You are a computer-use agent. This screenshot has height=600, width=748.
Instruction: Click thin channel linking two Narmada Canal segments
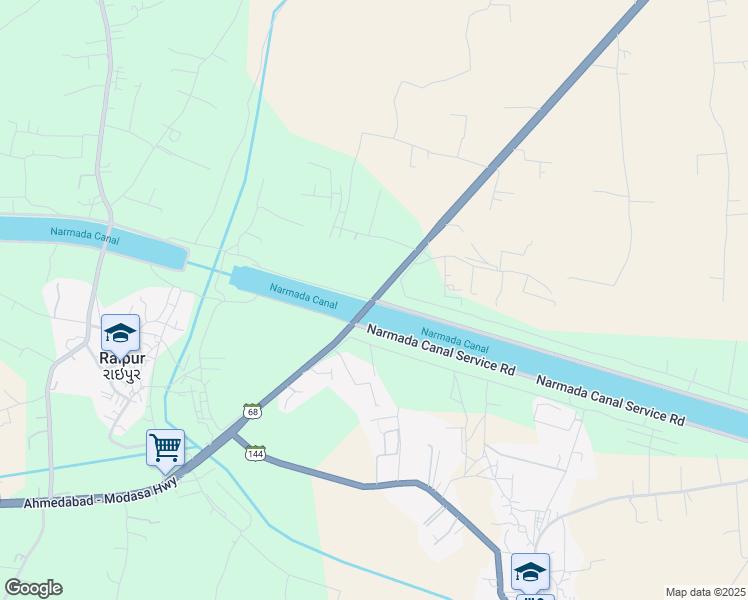[209, 268]
